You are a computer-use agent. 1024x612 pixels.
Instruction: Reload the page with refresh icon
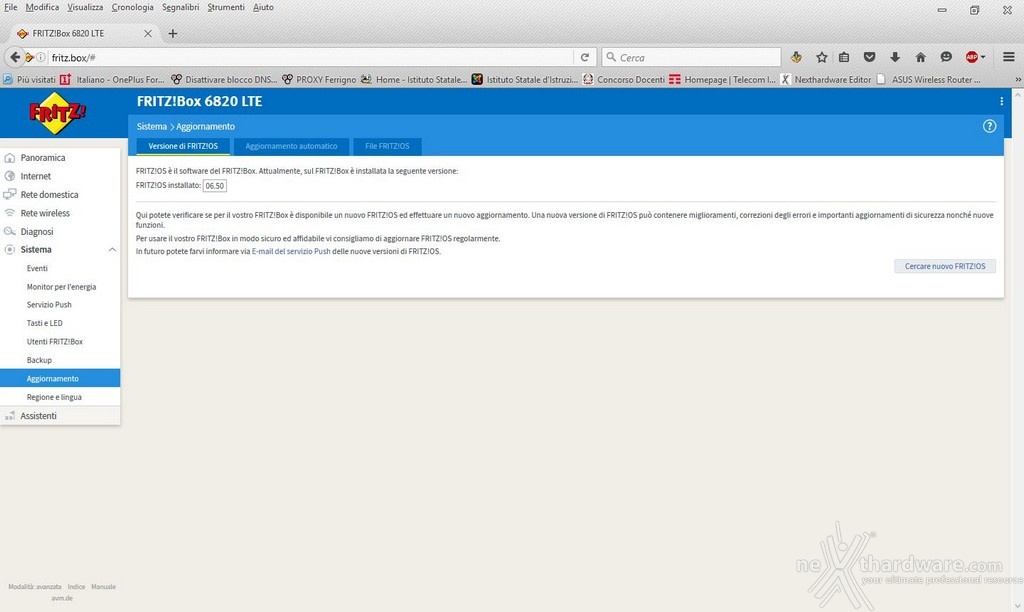point(584,57)
